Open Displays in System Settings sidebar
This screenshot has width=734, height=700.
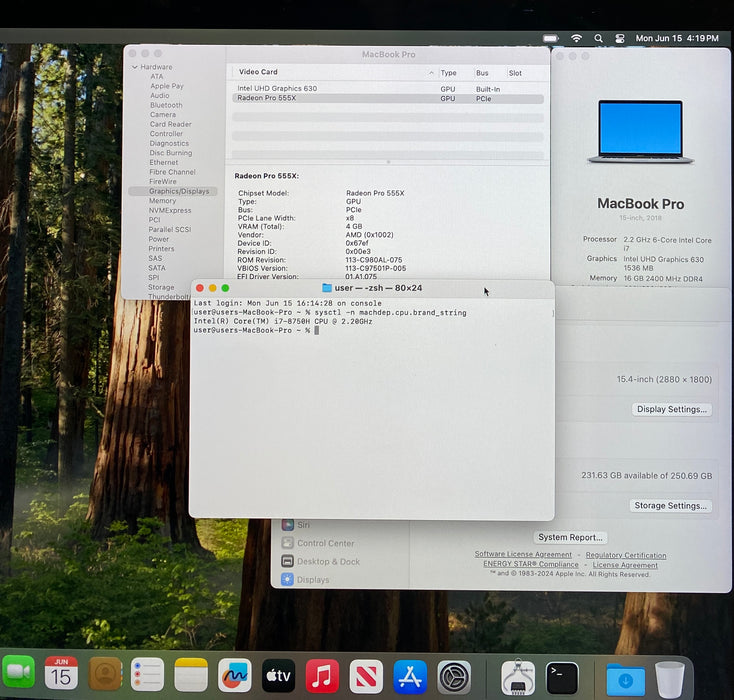306,580
